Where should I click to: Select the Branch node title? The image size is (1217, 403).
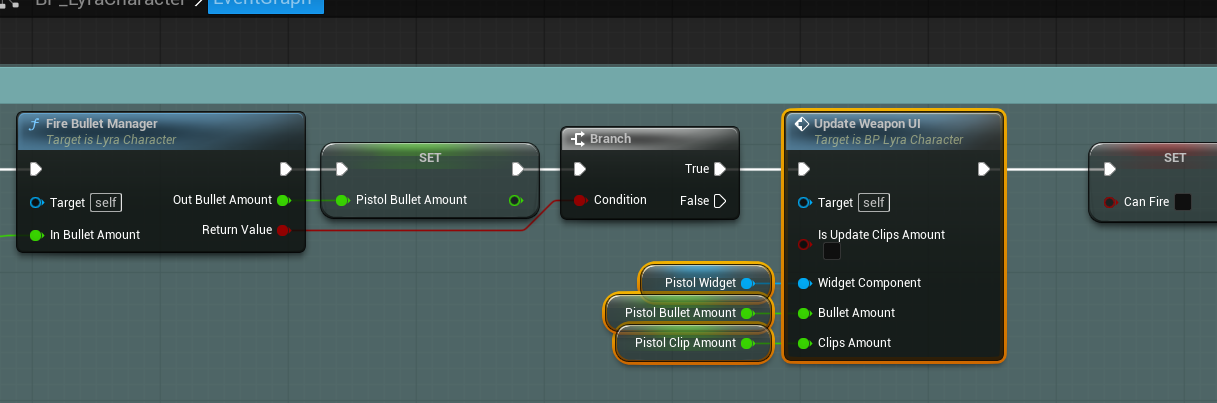pos(610,139)
